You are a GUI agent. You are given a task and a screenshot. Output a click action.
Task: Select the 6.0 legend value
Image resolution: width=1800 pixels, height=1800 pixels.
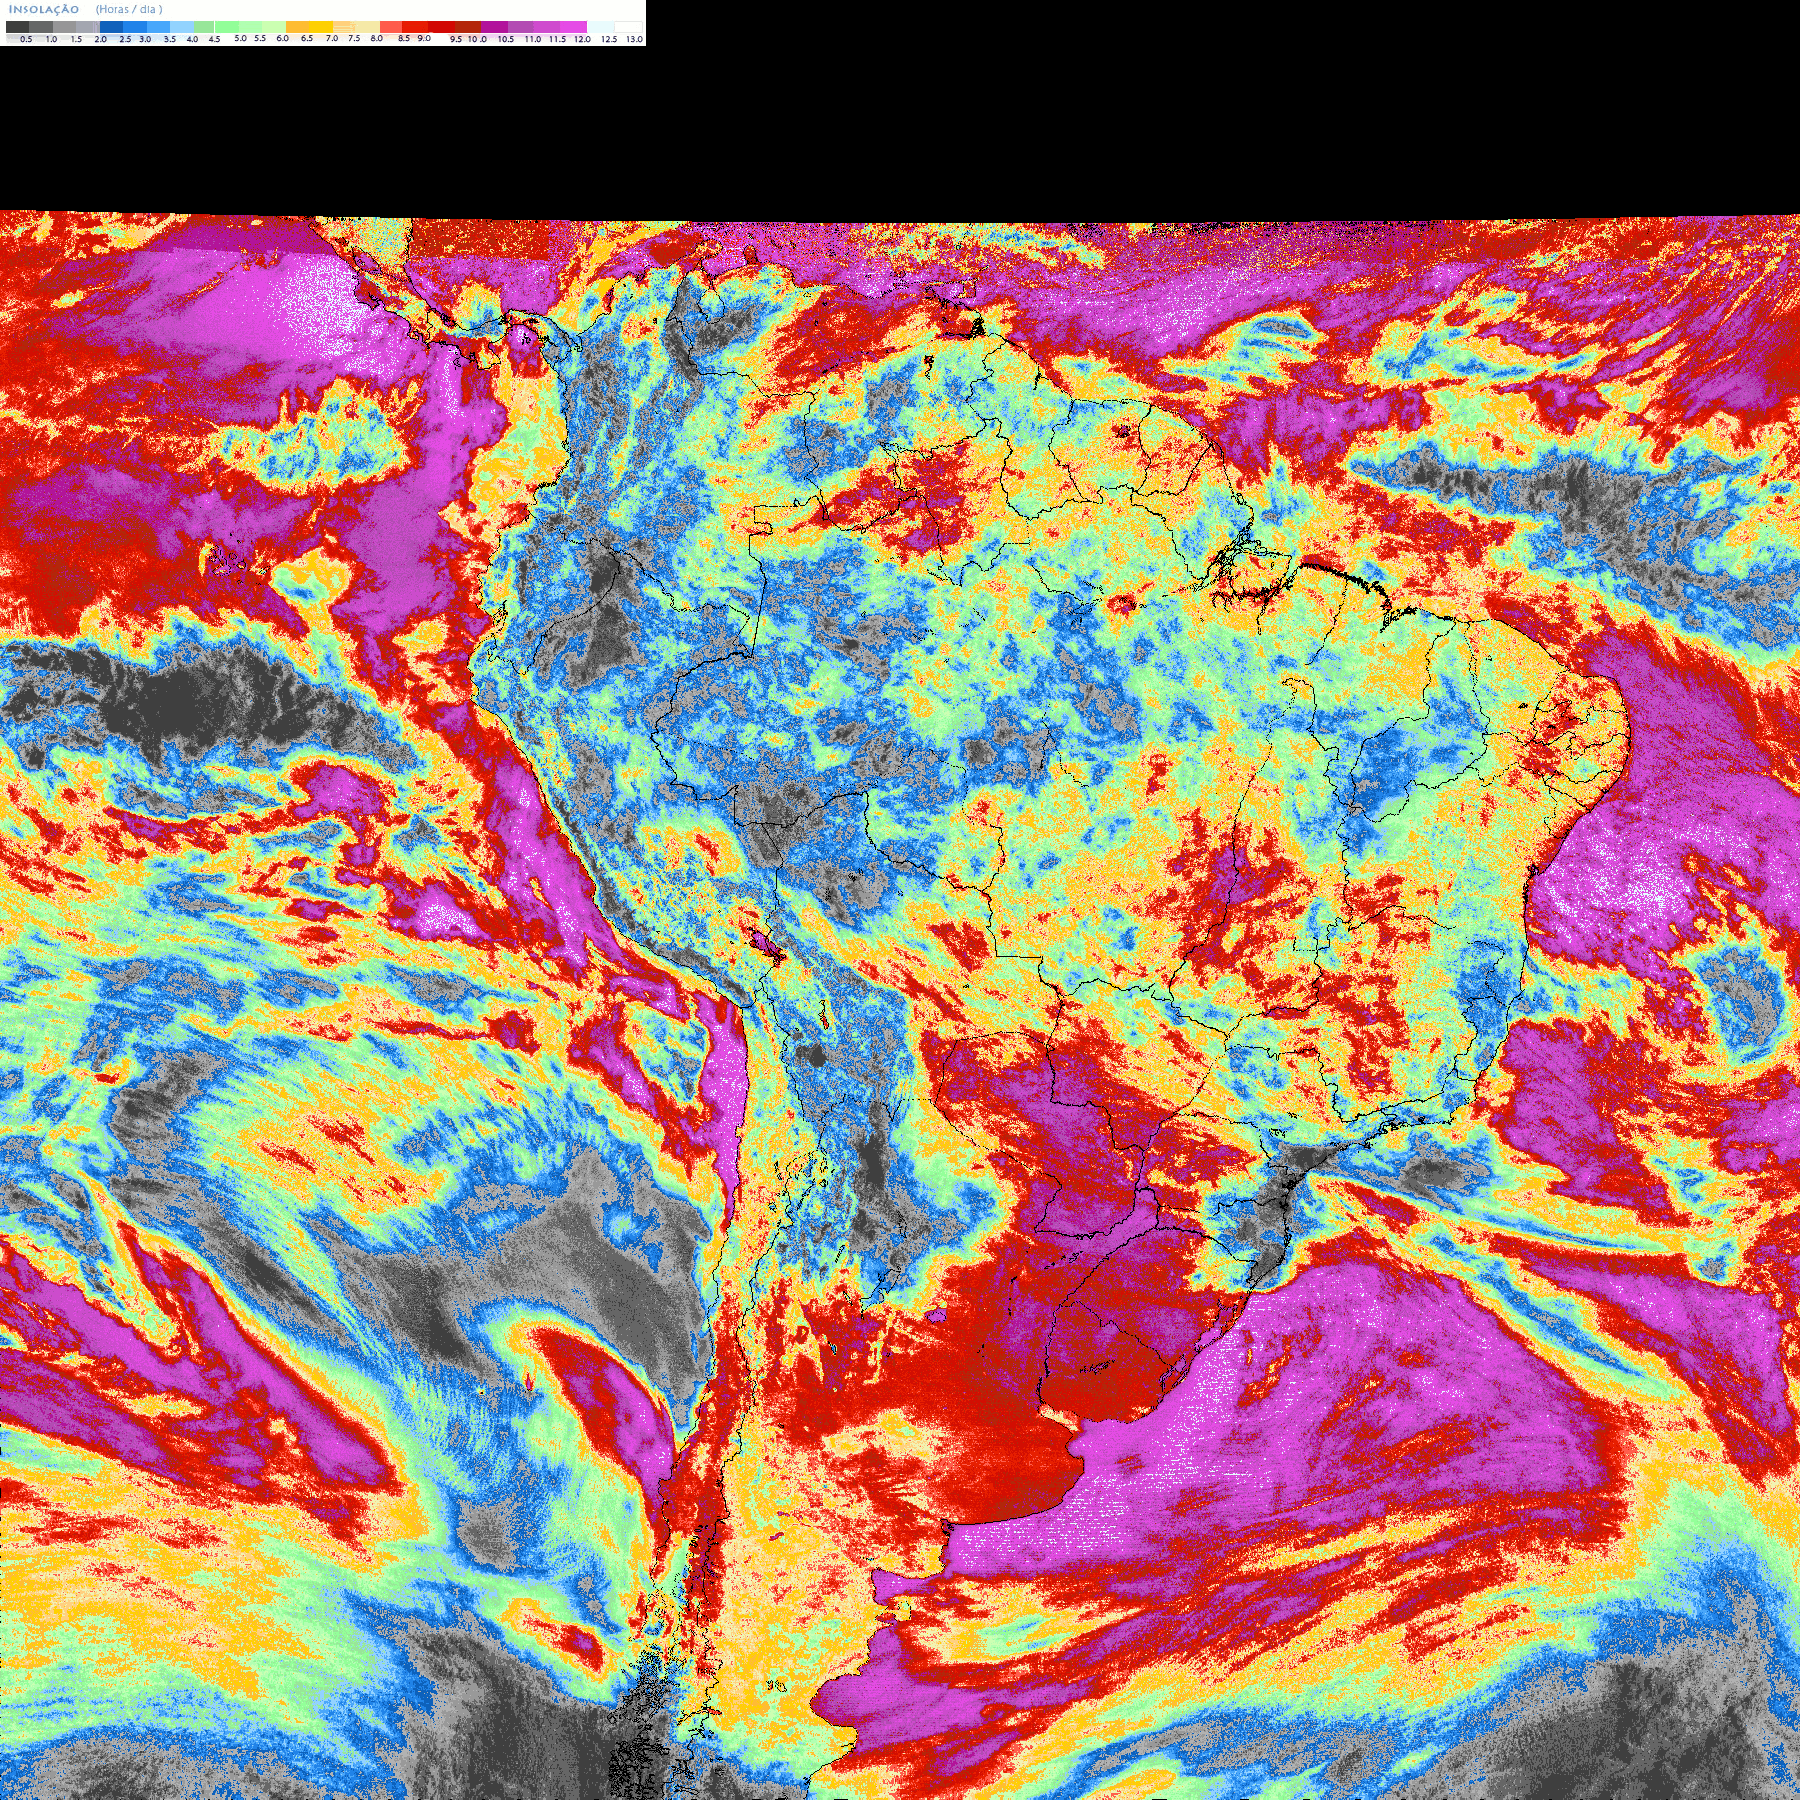(x=282, y=38)
